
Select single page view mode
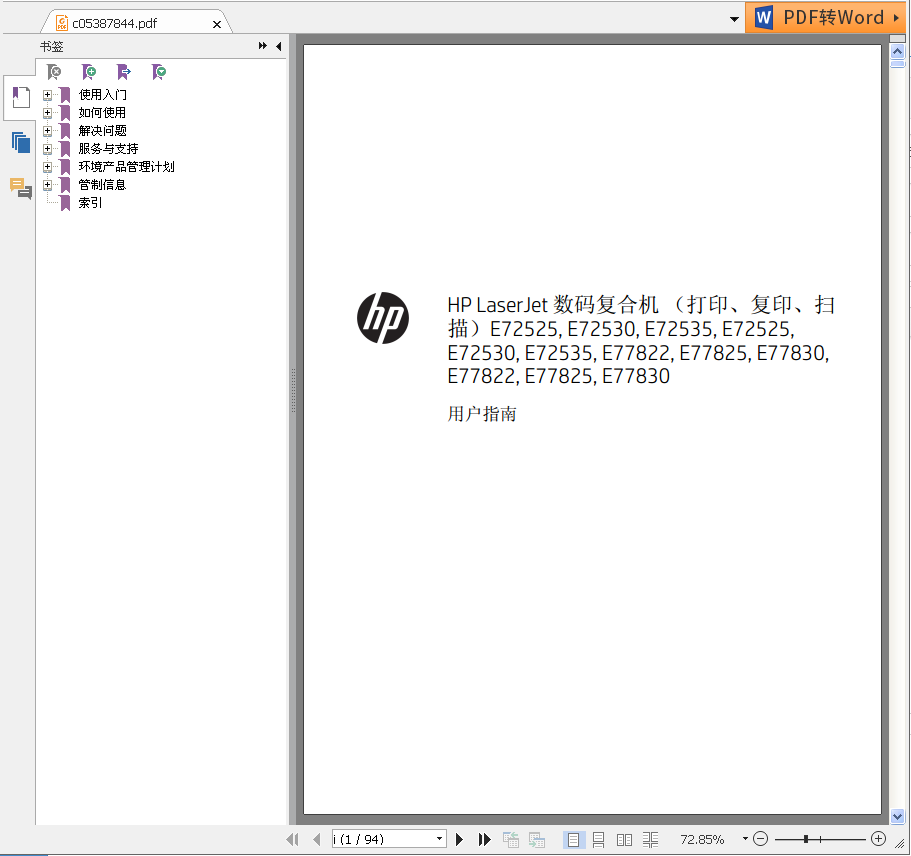(x=573, y=839)
